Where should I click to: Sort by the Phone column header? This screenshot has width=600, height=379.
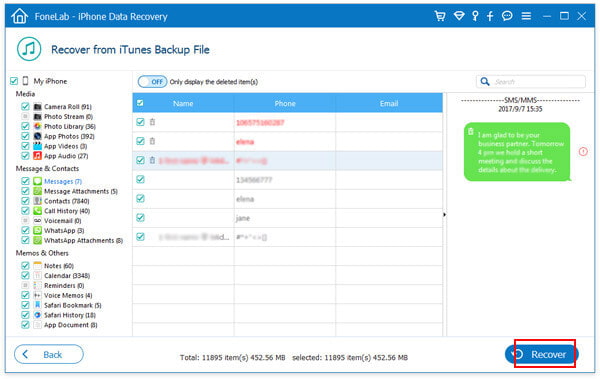pos(285,103)
